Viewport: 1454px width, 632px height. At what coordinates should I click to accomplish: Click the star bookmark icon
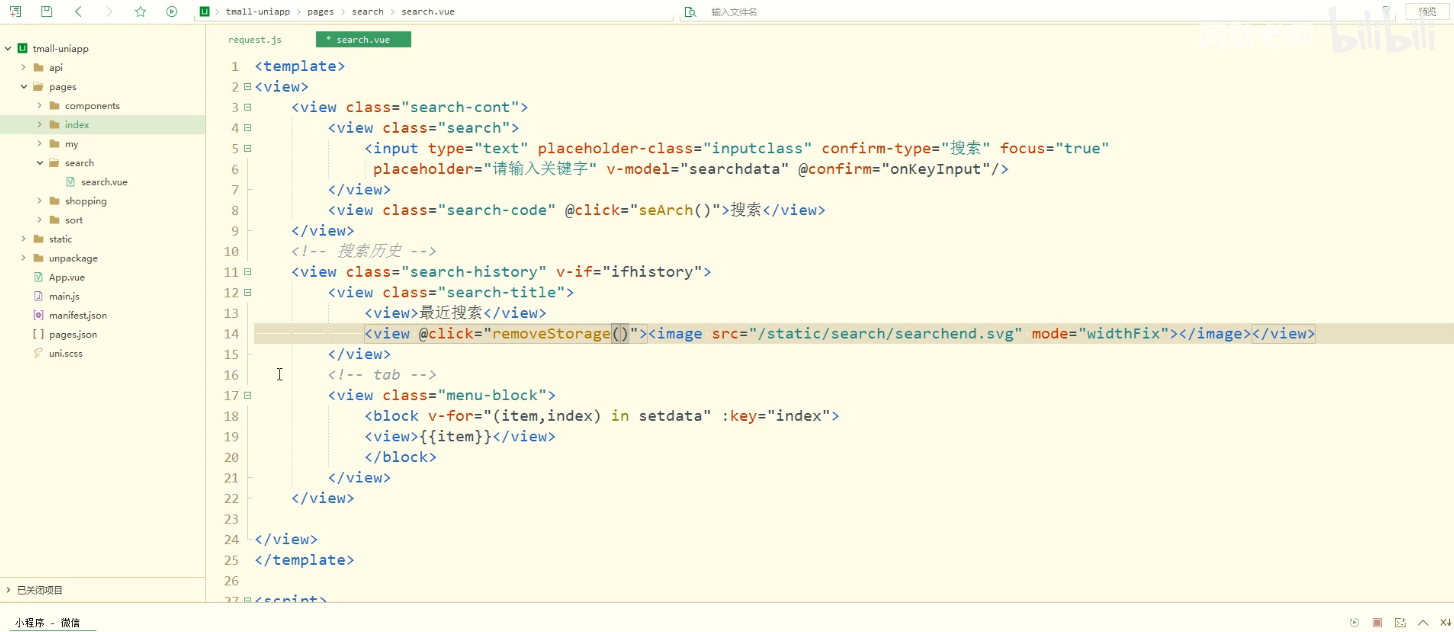[x=140, y=11]
